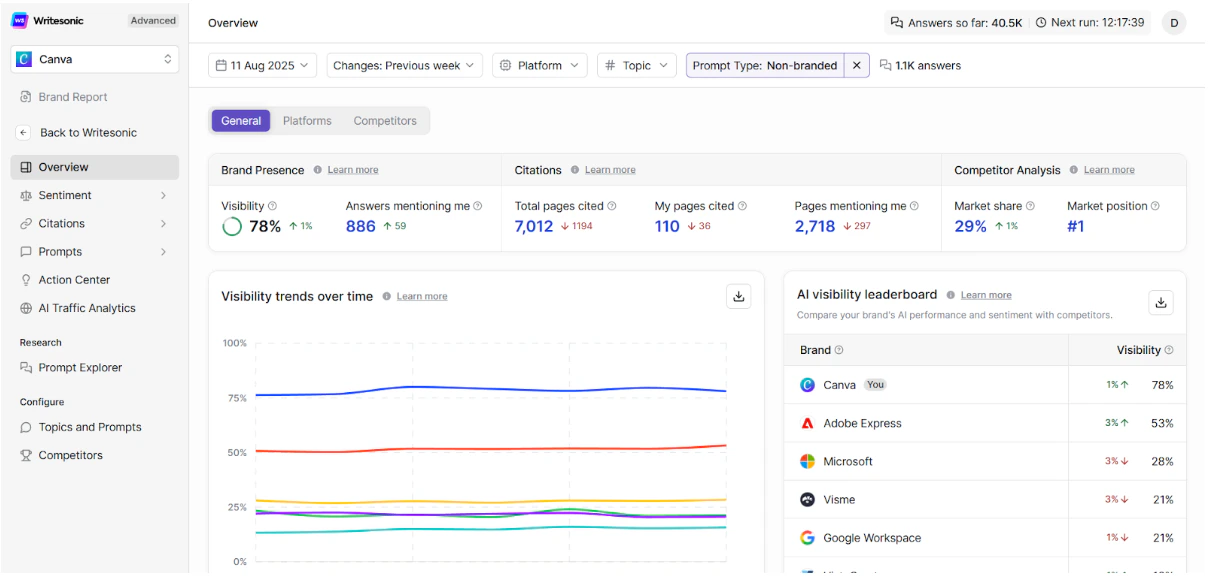
Task: Click Learn more next to Citations header
Action: coord(610,170)
